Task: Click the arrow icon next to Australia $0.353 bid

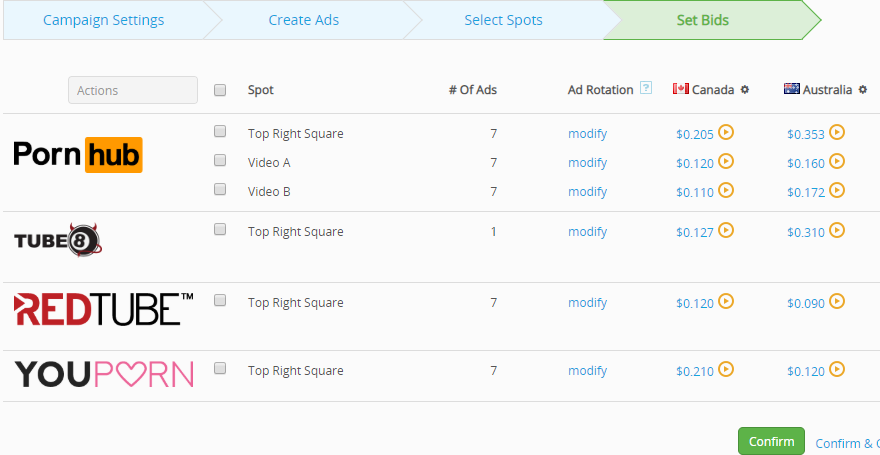Action: pyautogui.click(x=837, y=131)
